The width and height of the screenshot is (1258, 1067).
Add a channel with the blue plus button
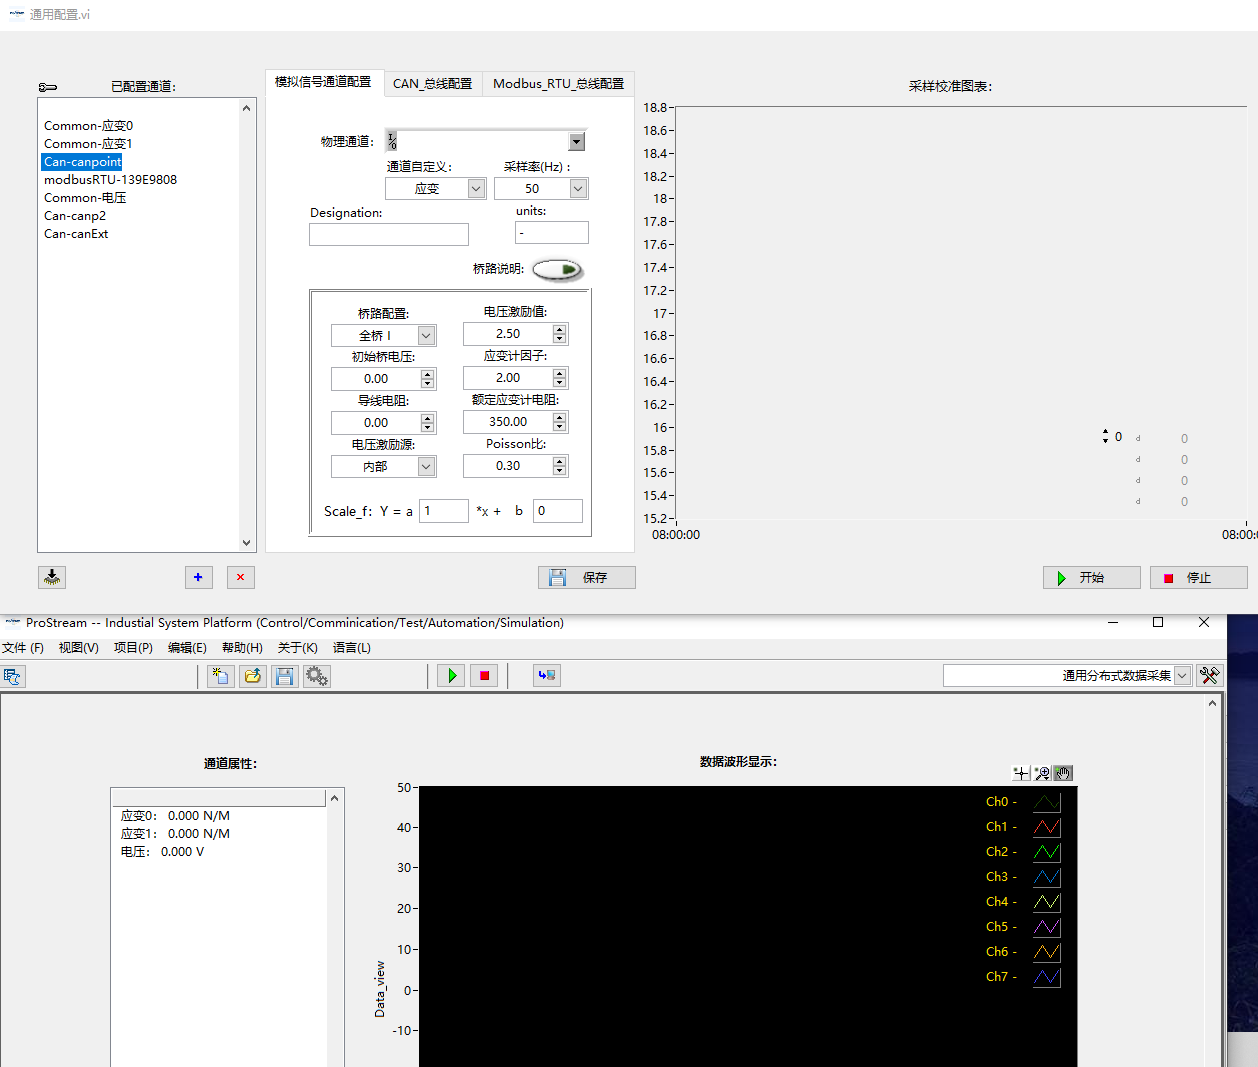pos(198,577)
